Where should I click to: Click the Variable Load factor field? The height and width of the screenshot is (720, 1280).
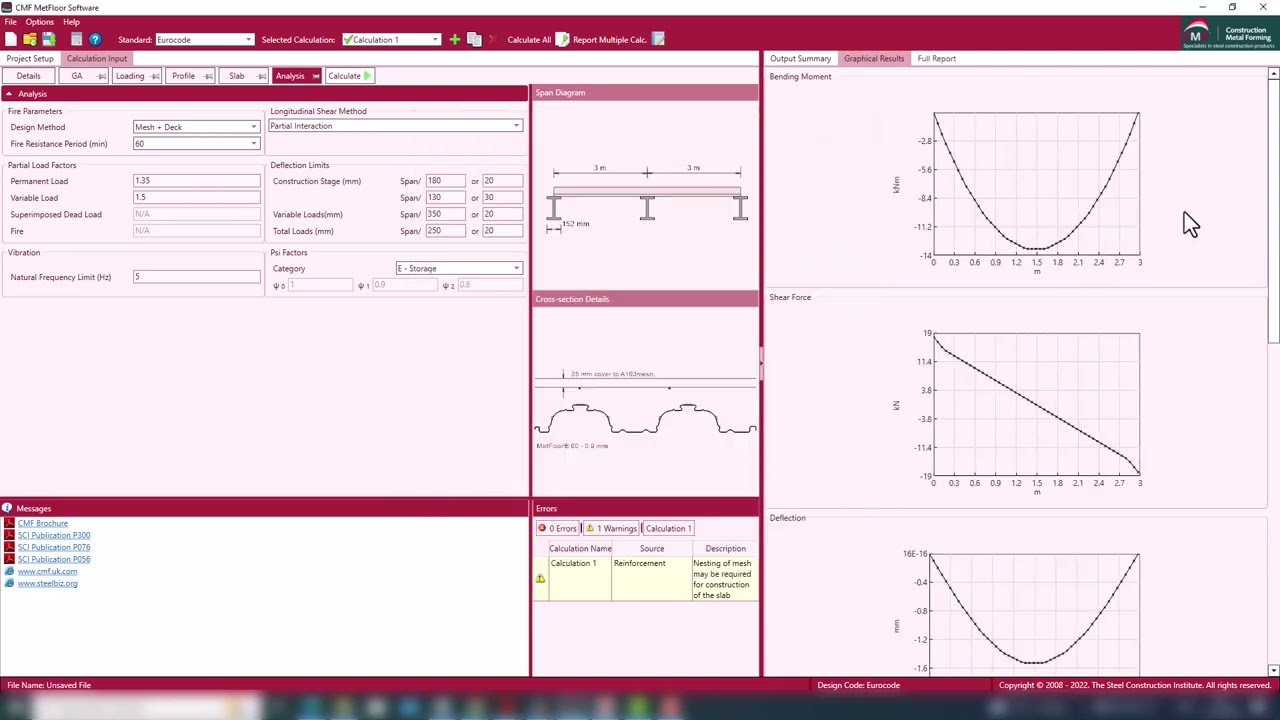coord(196,197)
